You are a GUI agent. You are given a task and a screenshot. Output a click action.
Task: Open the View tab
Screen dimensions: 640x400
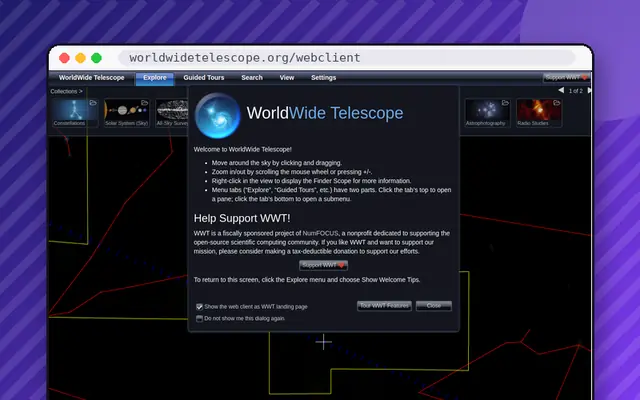(287, 78)
